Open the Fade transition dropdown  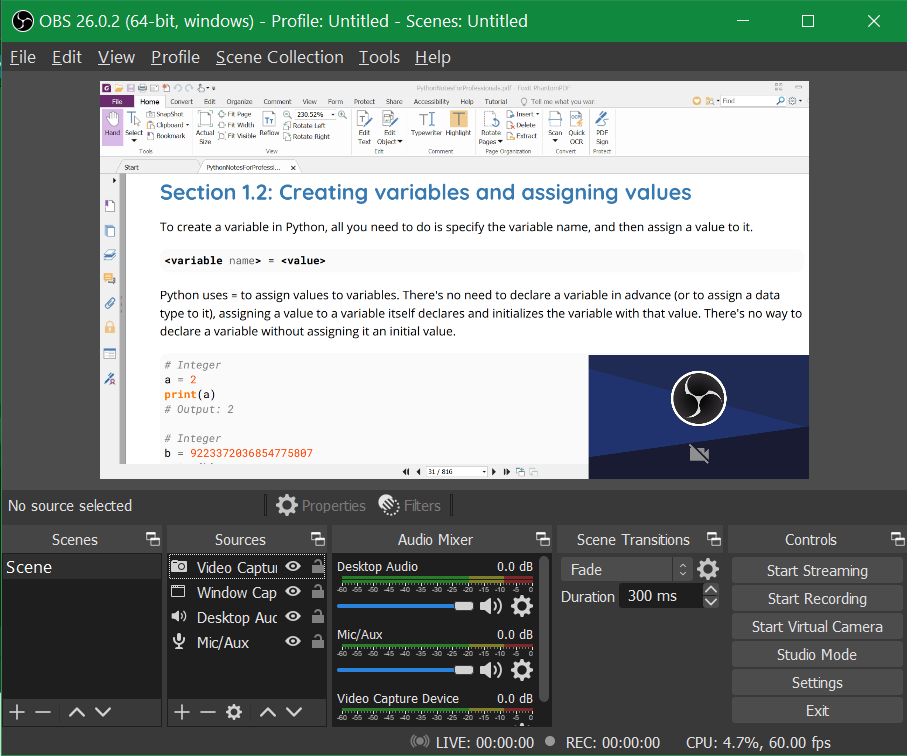pyautogui.click(x=626, y=570)
